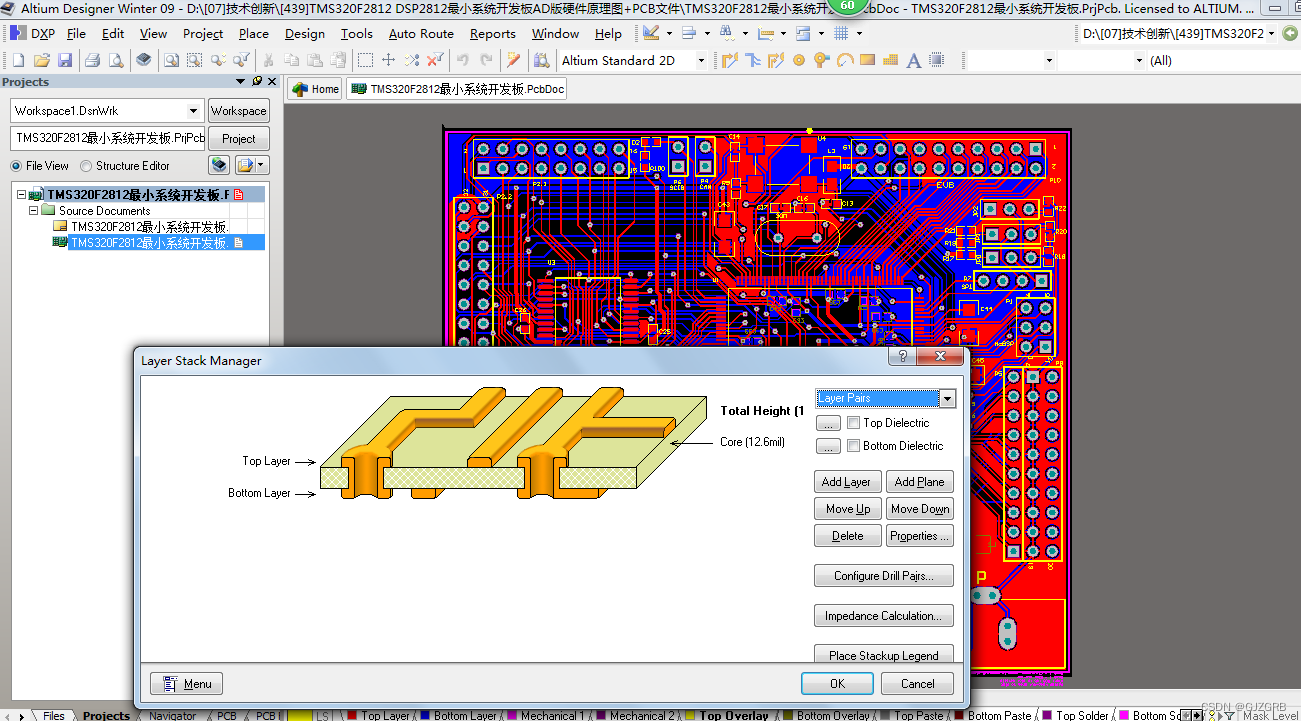Enable the Top Dielectric checkbox
Image resolution: width=1301 pixels, height=721 pixels.
[x=852, y=422]
